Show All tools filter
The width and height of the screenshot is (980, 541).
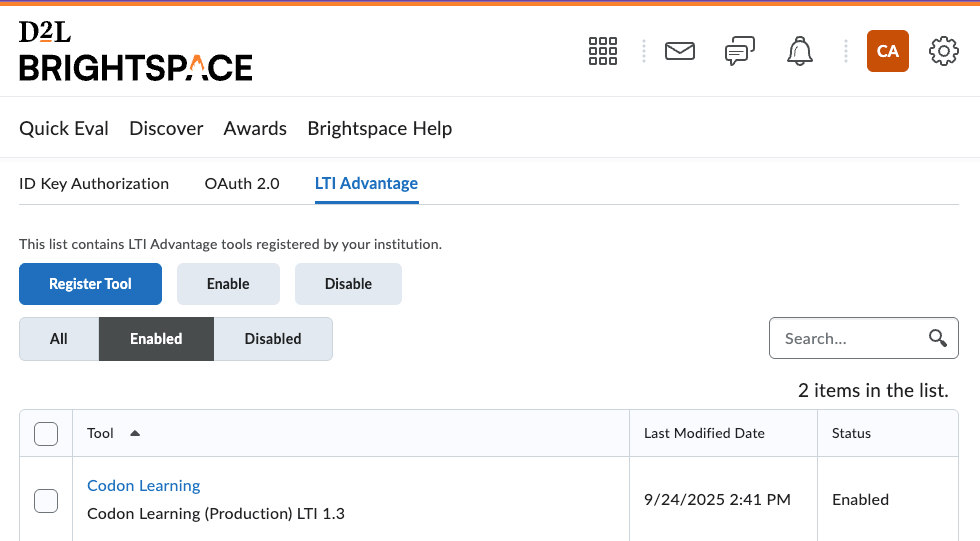tap(59, 339)
